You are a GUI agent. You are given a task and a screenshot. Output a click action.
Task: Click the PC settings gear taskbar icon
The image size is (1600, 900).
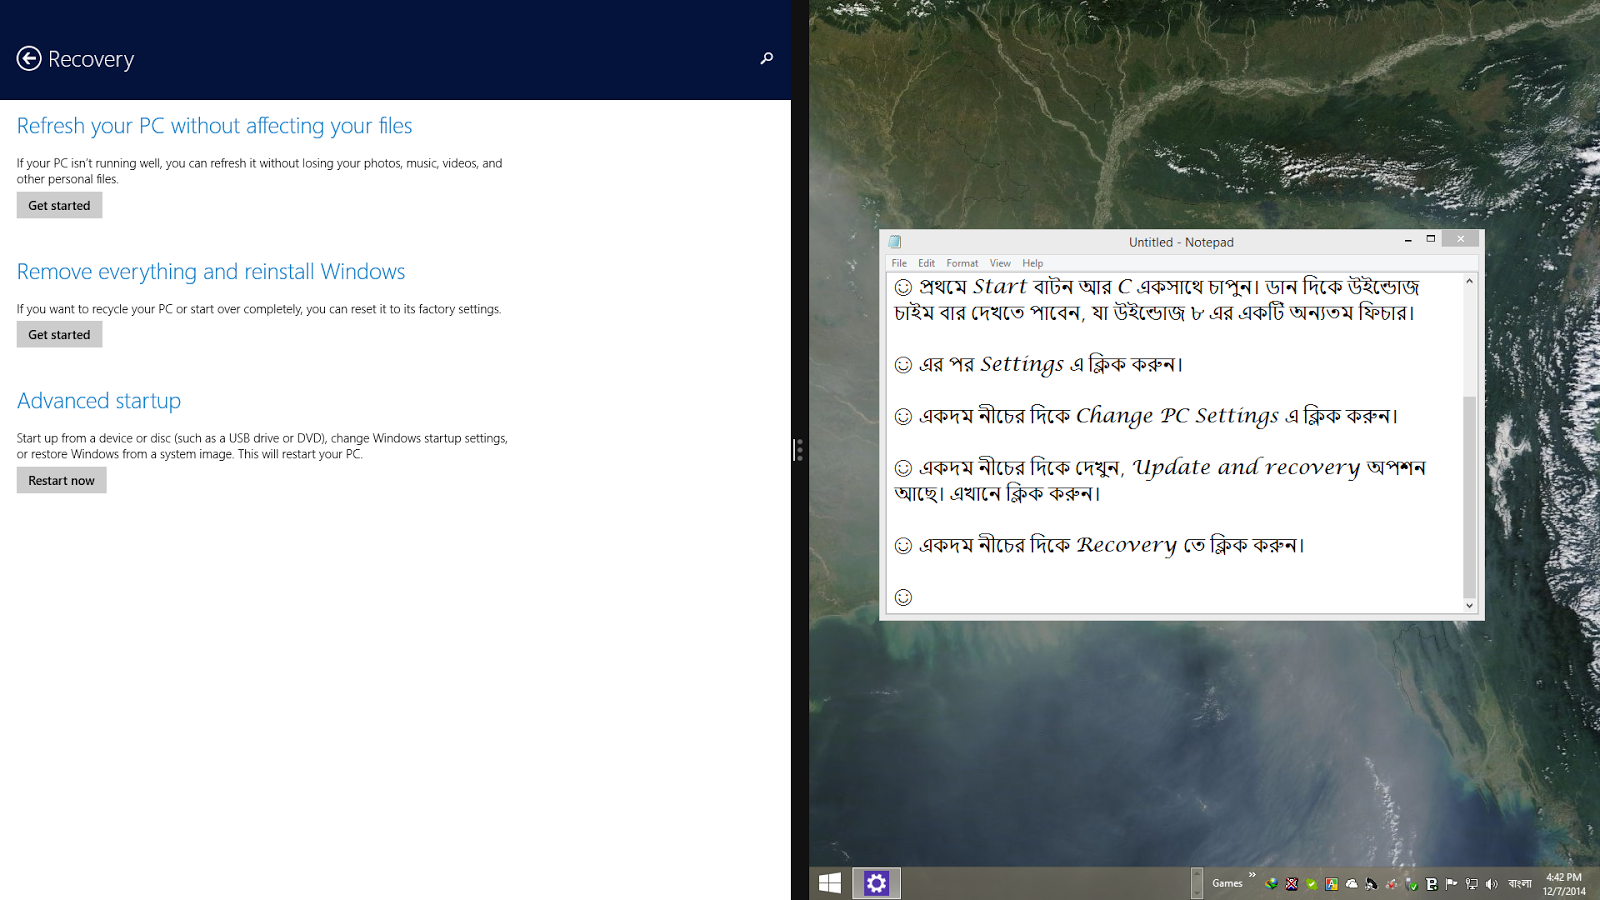[x=876, y=883]
